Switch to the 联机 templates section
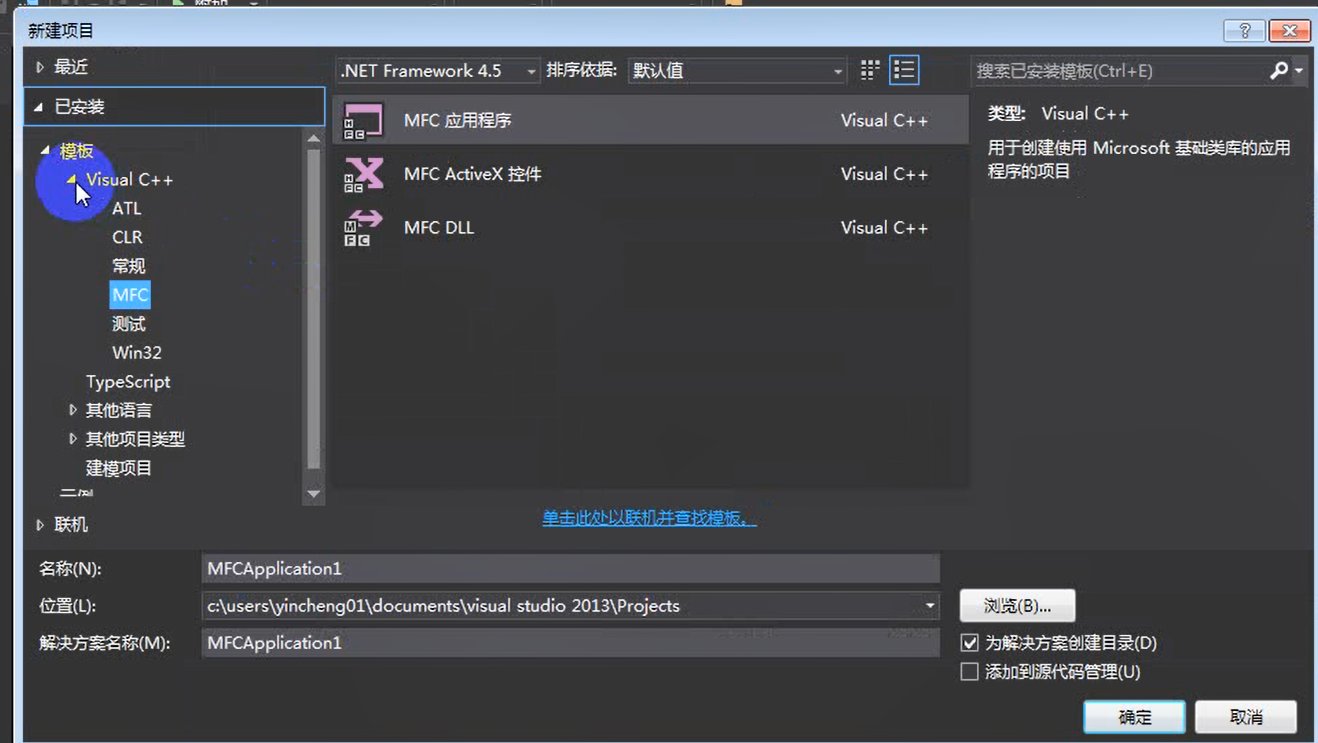Image resolution: width=1318 pixels, height=743 pixels. pyautogui.click(x=70, y=523)
